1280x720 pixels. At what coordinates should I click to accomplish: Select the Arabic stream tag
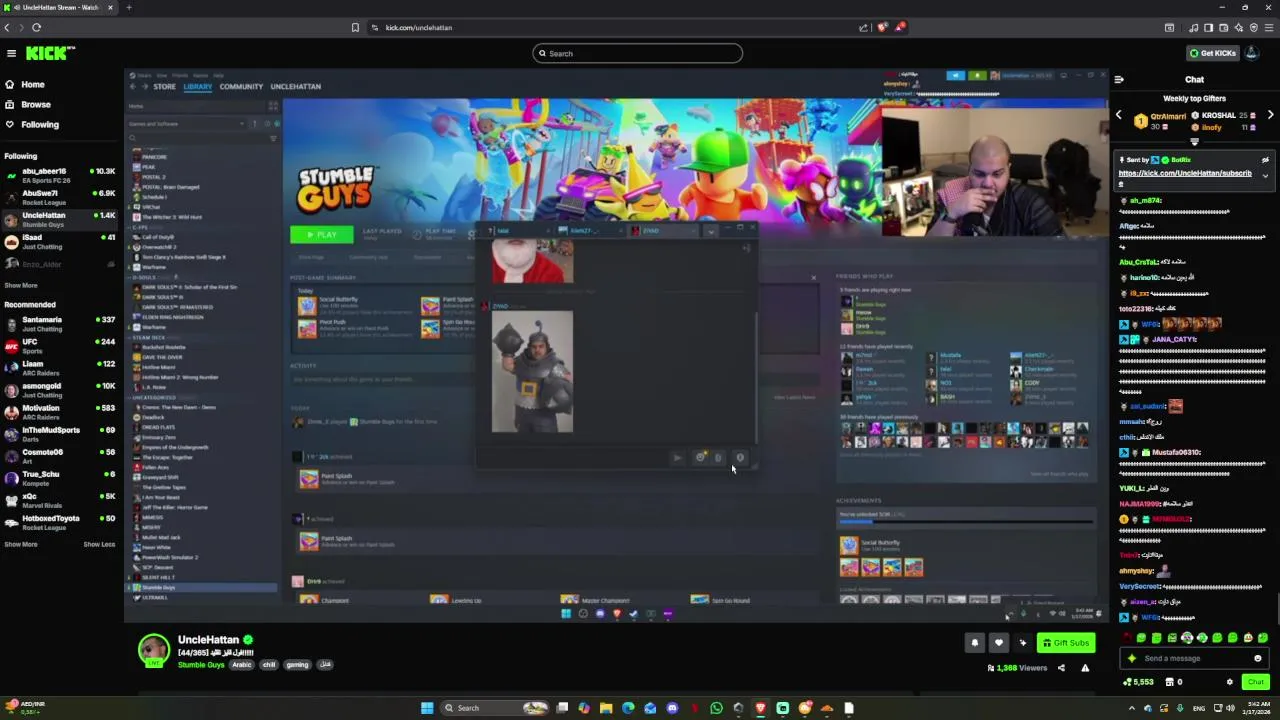(242, 665)
